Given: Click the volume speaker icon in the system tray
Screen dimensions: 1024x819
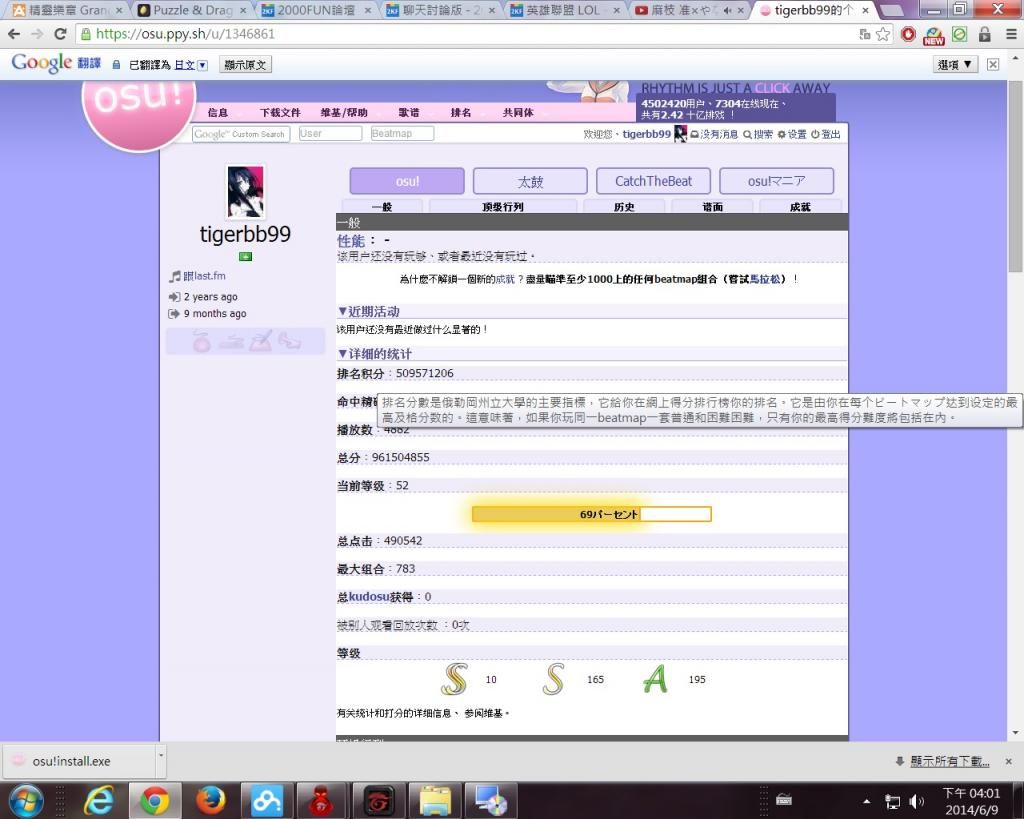Looking at the screenshot, I should tap(916, 801).
